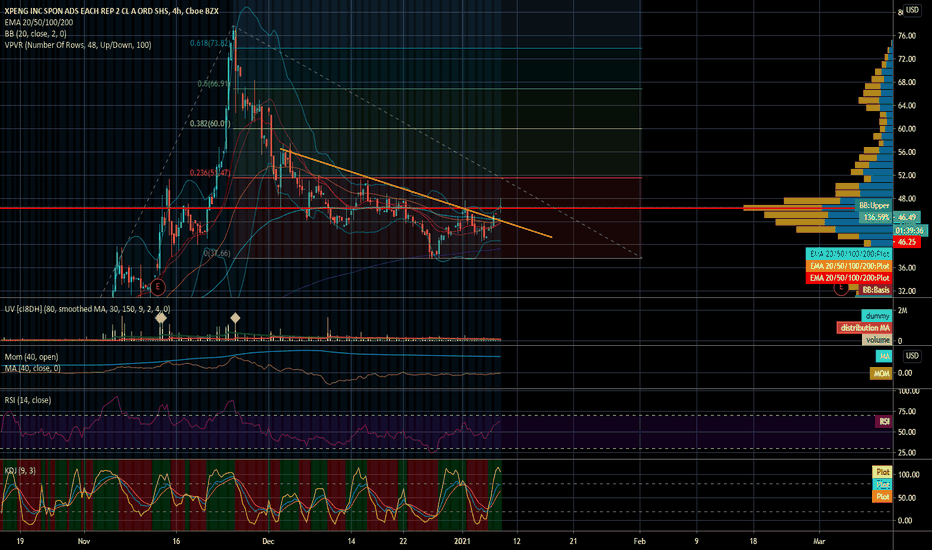
Task: Click the Nov label on time axis
Action: (x=84, y=541)
